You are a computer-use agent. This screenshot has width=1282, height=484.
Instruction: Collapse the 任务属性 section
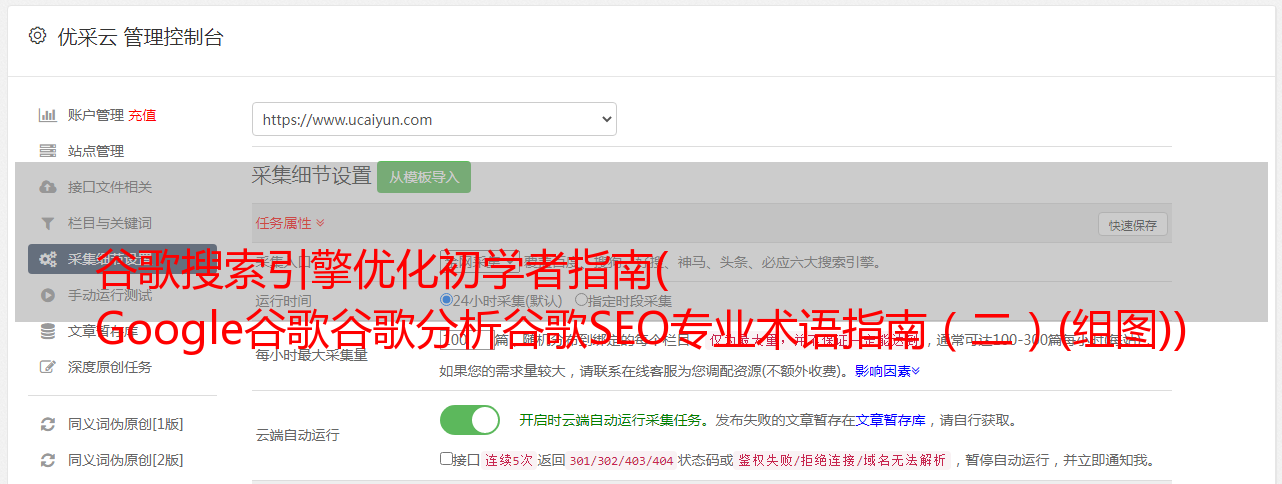[x=290, y=223]
